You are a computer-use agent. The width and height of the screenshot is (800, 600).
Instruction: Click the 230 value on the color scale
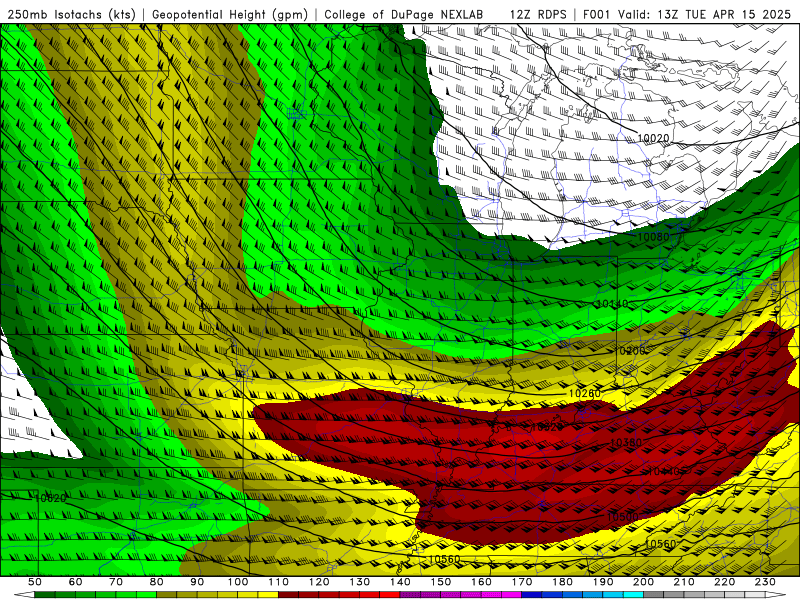(766, 582)
